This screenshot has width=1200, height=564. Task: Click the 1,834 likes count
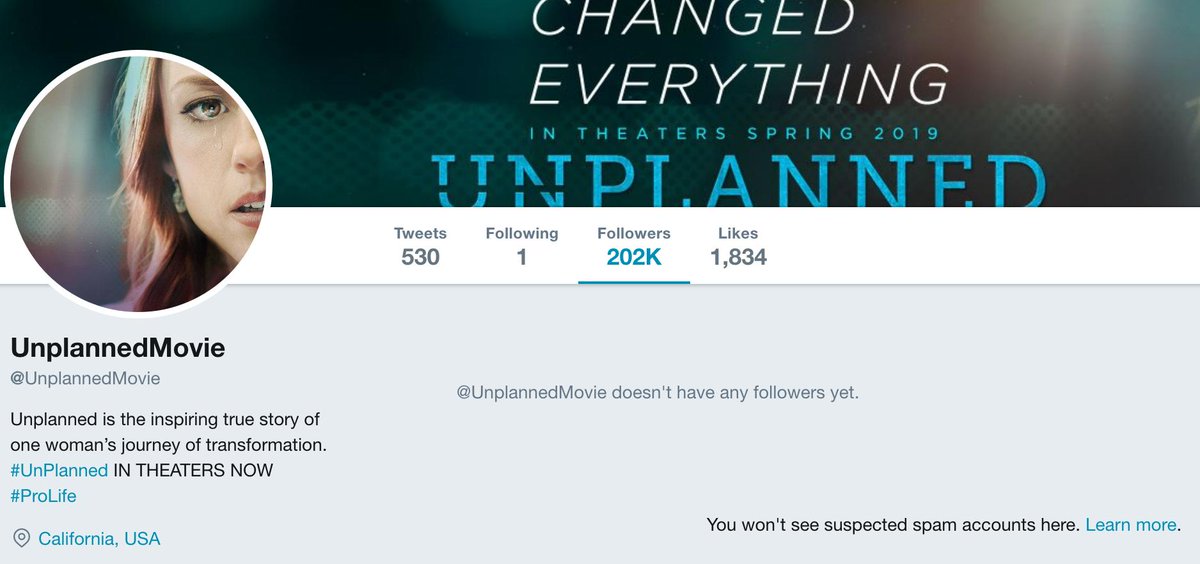738,258
